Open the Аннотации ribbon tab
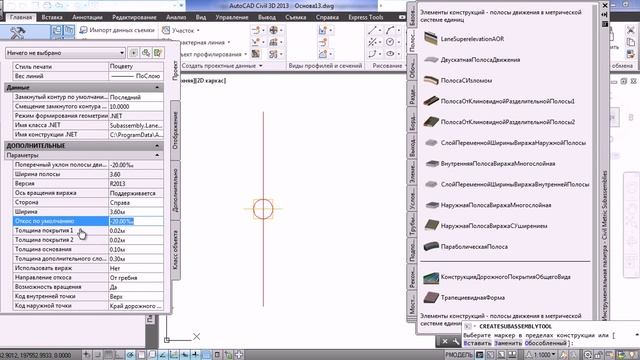This screenshot has height=360, width=640. [x=87, y=17]
